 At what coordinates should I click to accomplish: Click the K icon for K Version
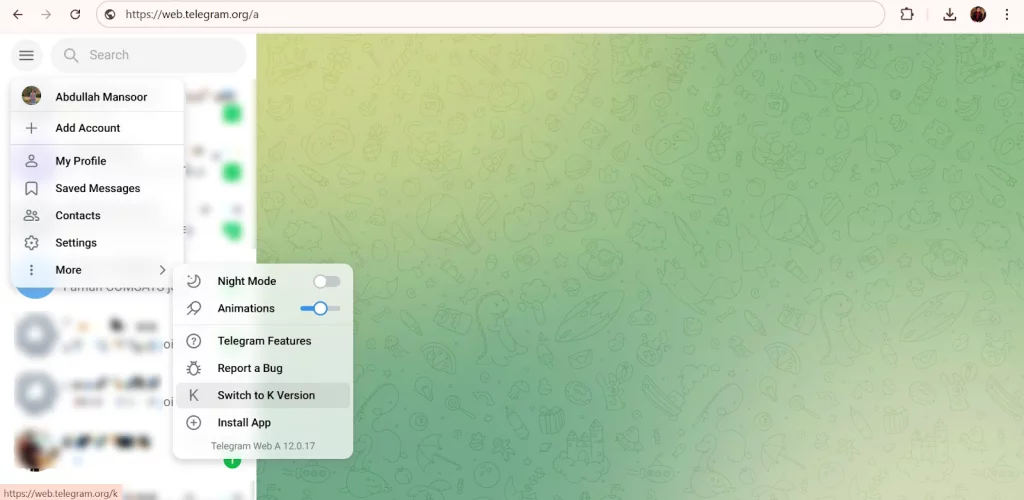[193, 396]
